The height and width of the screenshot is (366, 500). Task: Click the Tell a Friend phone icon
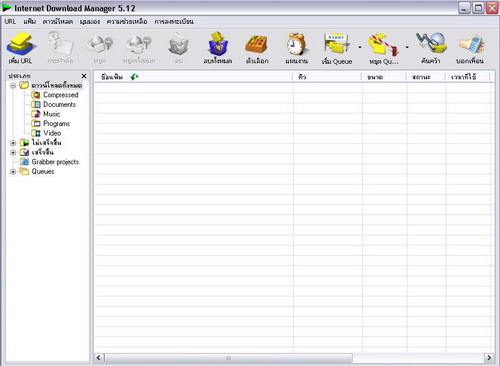471,44
